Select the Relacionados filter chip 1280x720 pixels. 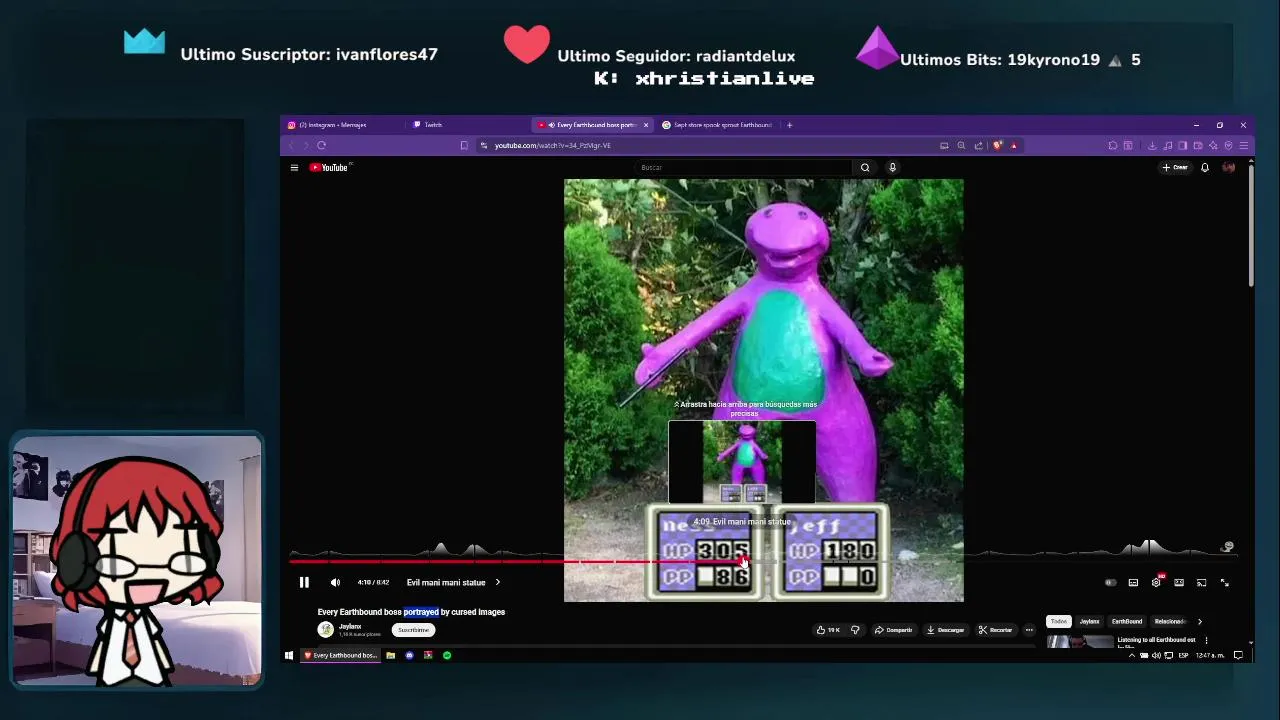pyautogui.click(x=1169, y=621)
